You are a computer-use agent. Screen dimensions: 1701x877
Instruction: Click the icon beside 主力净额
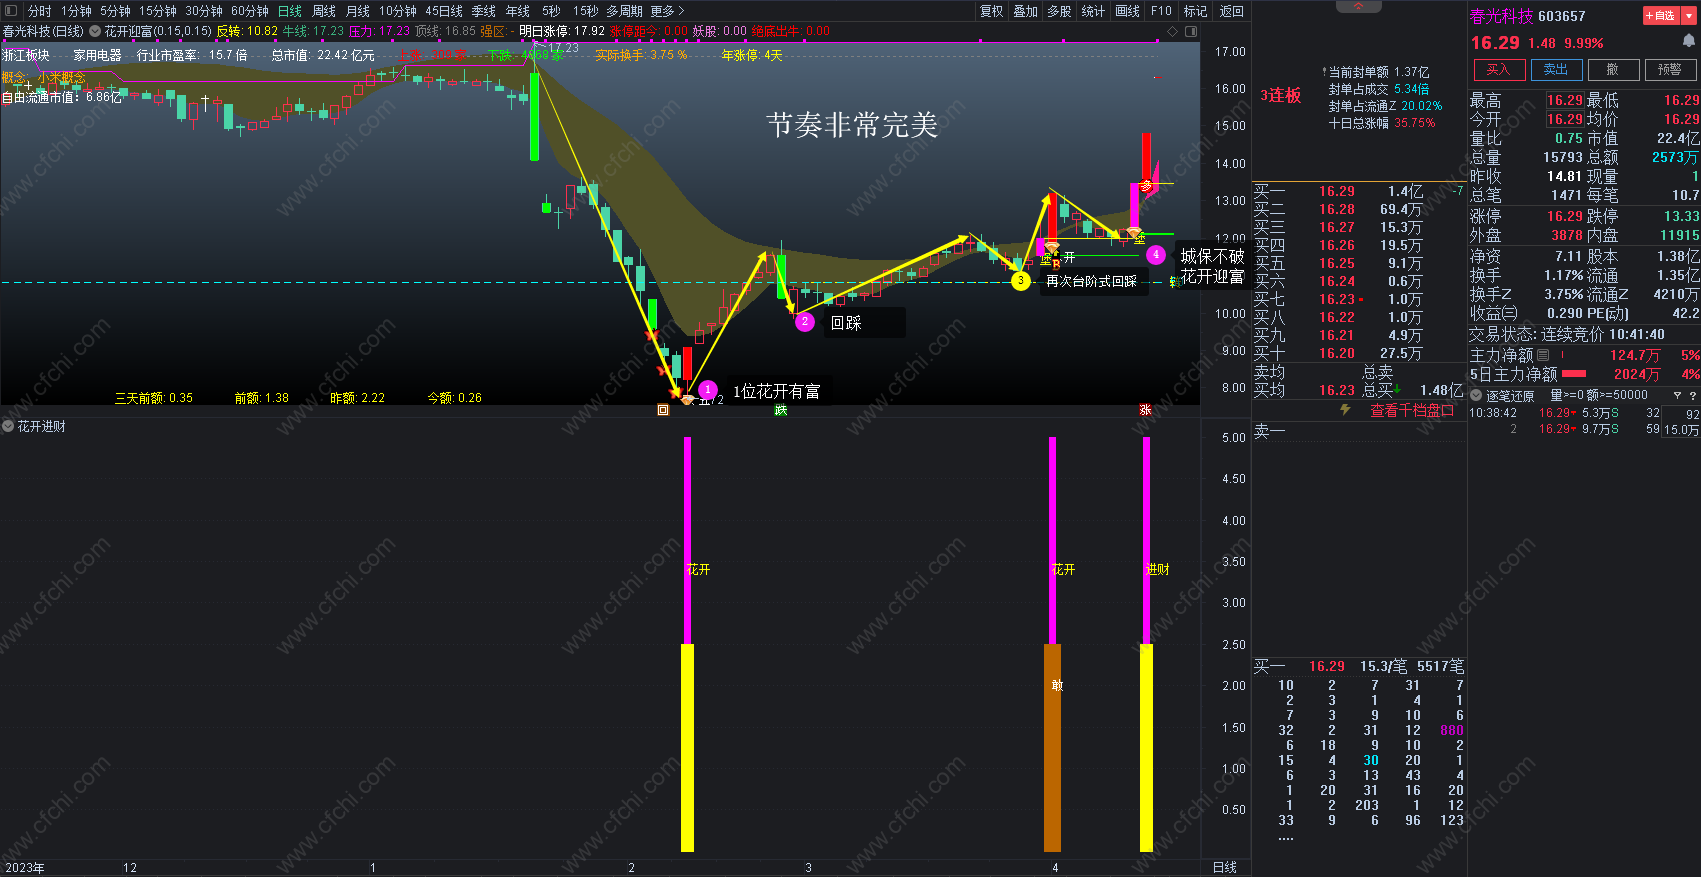1543,355
